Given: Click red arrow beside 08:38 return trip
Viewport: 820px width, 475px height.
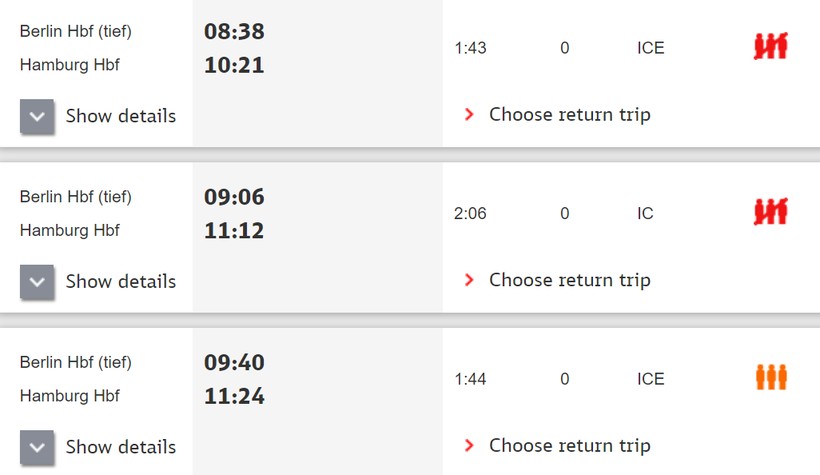Looking at the screenshot, I should point(469,115).
